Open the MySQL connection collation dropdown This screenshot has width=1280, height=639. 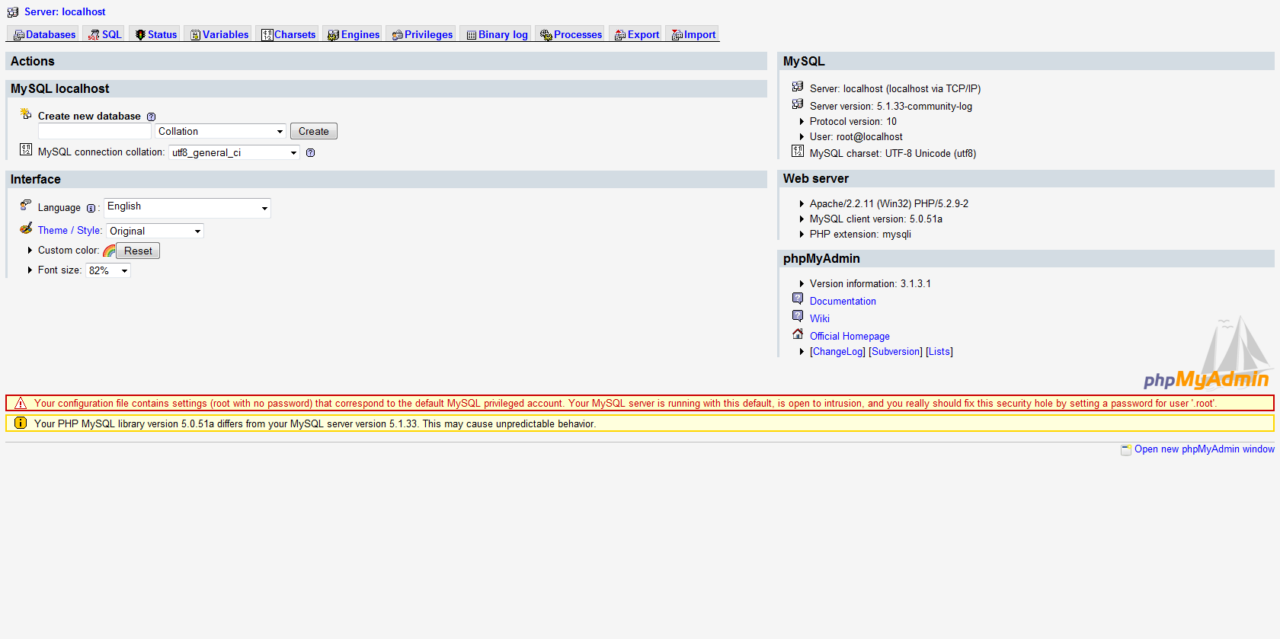click(234, 153)
